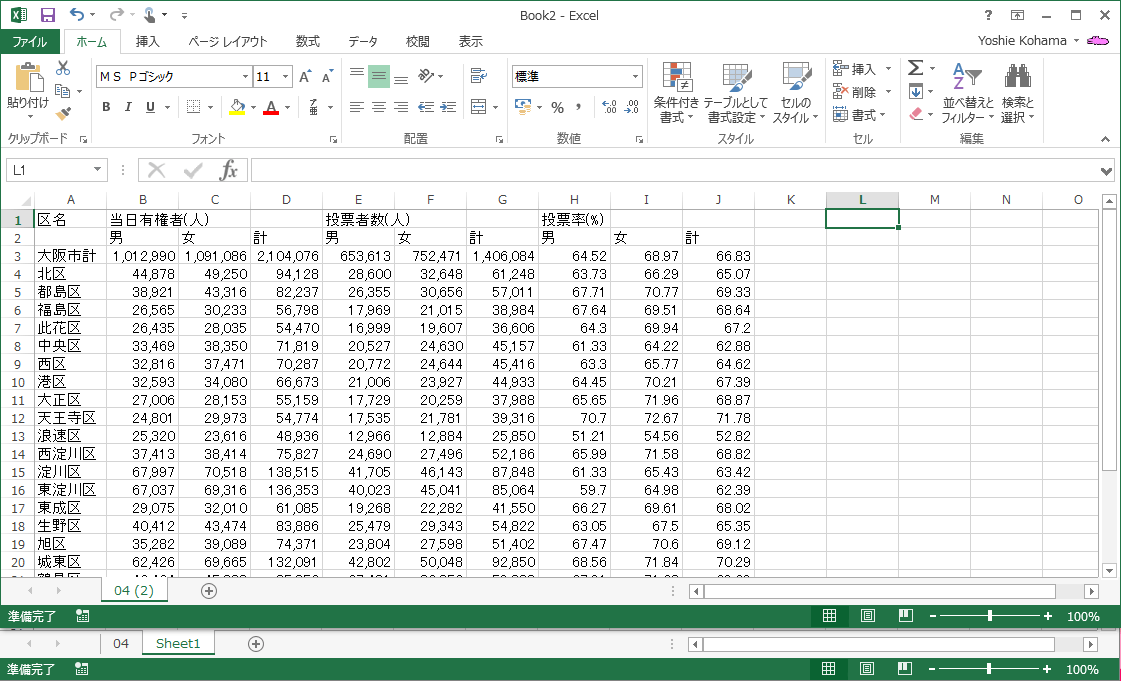
Task: Increase font size with the large A icon
Action: [x=305, y=76]
